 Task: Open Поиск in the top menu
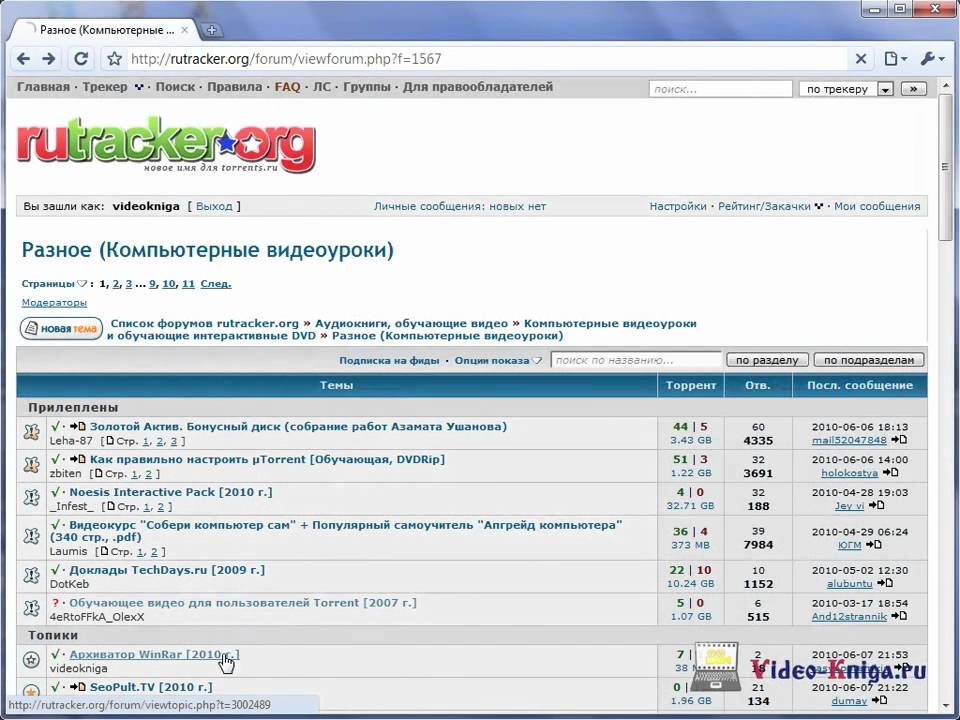(175, 87)
